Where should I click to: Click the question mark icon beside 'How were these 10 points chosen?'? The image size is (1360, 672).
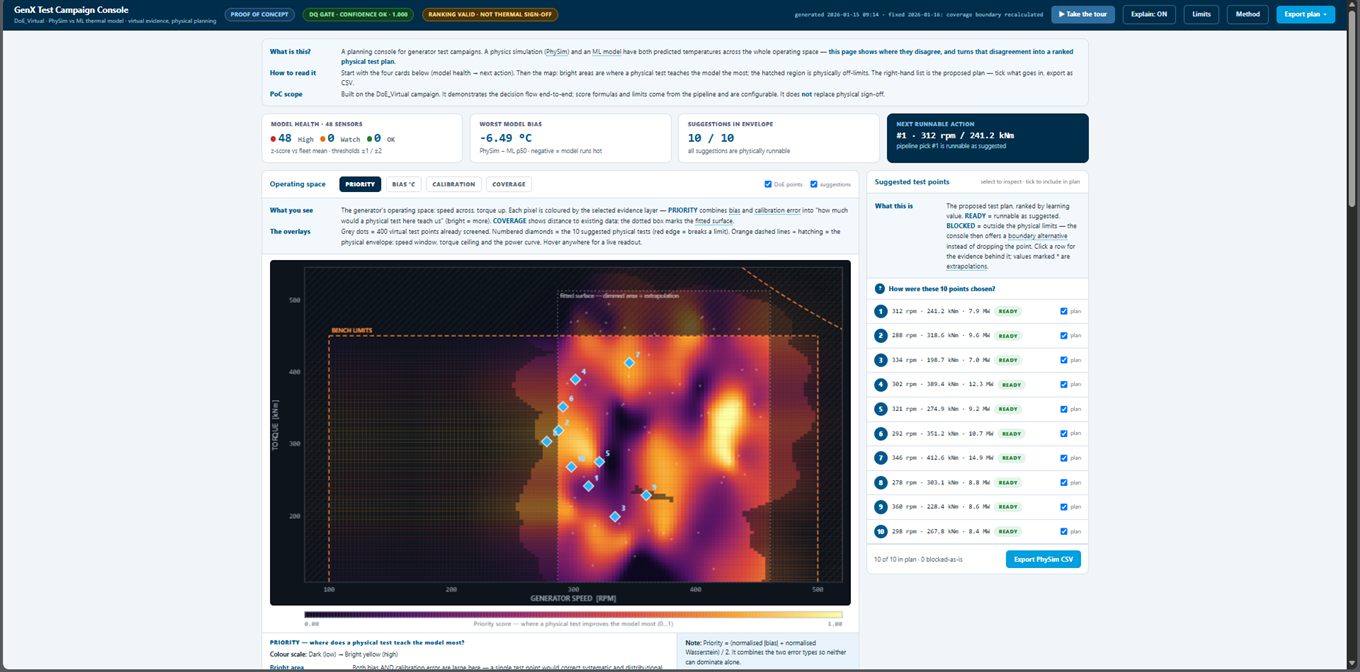[880, 288]
